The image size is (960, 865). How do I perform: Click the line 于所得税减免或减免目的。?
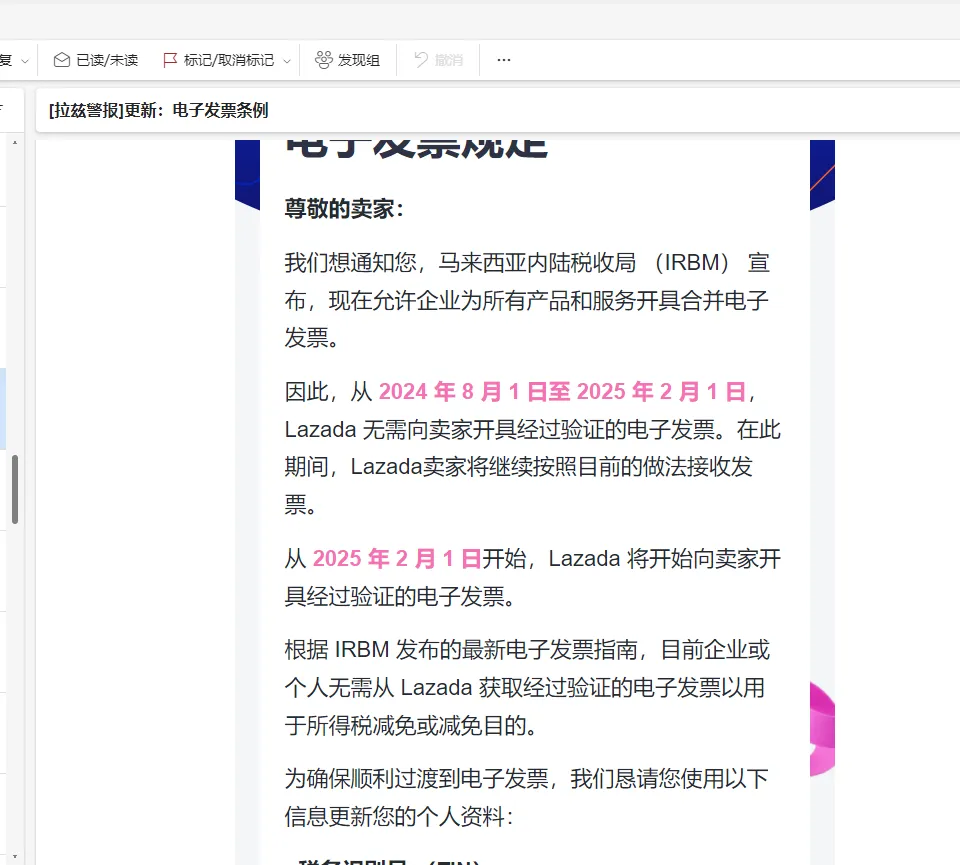point(411,726)
